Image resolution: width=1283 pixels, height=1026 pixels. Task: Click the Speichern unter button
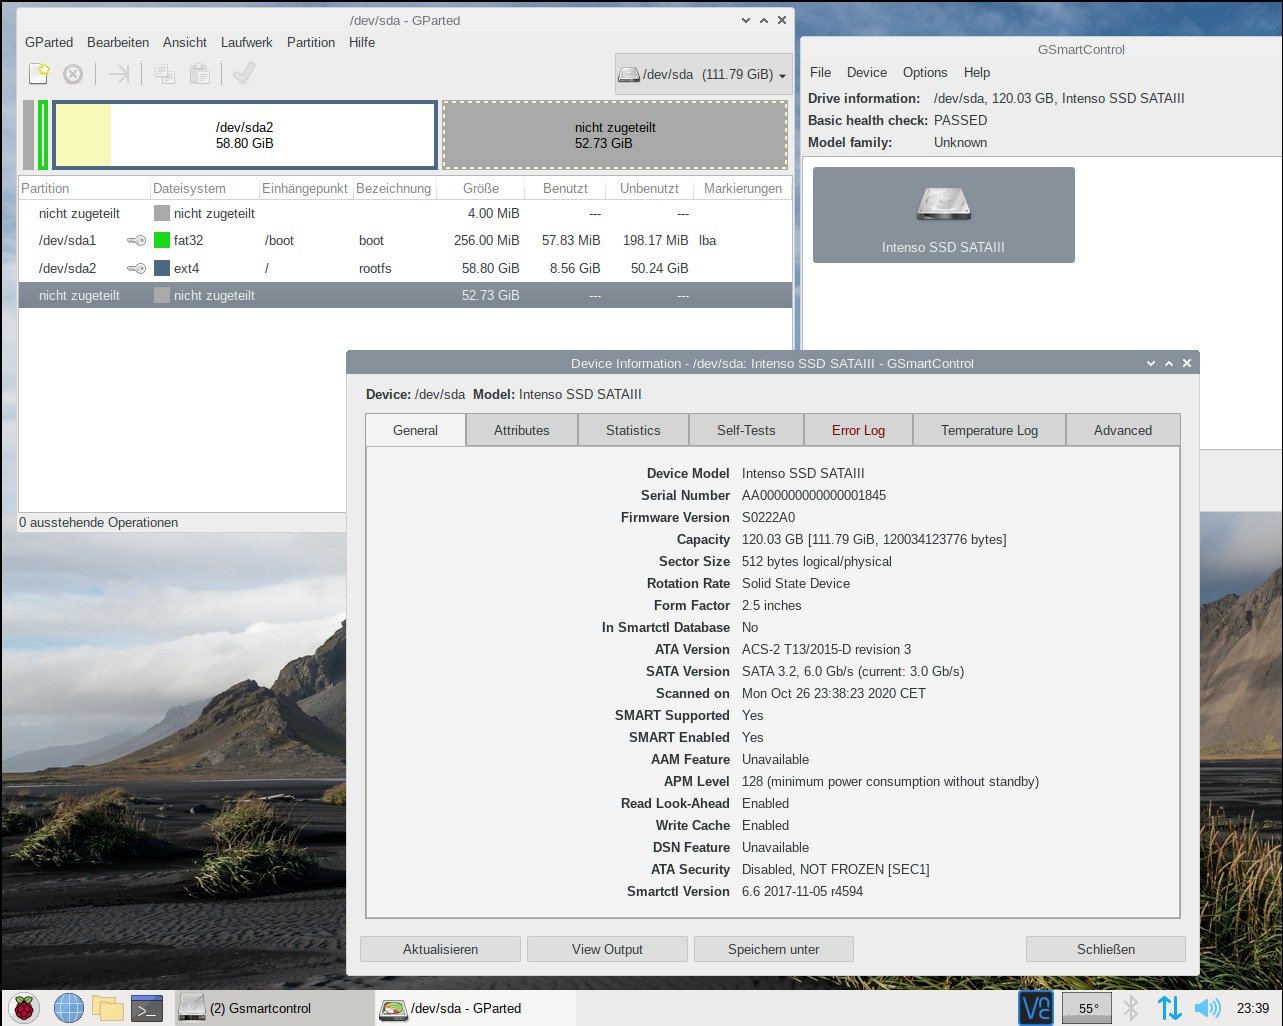774,949
